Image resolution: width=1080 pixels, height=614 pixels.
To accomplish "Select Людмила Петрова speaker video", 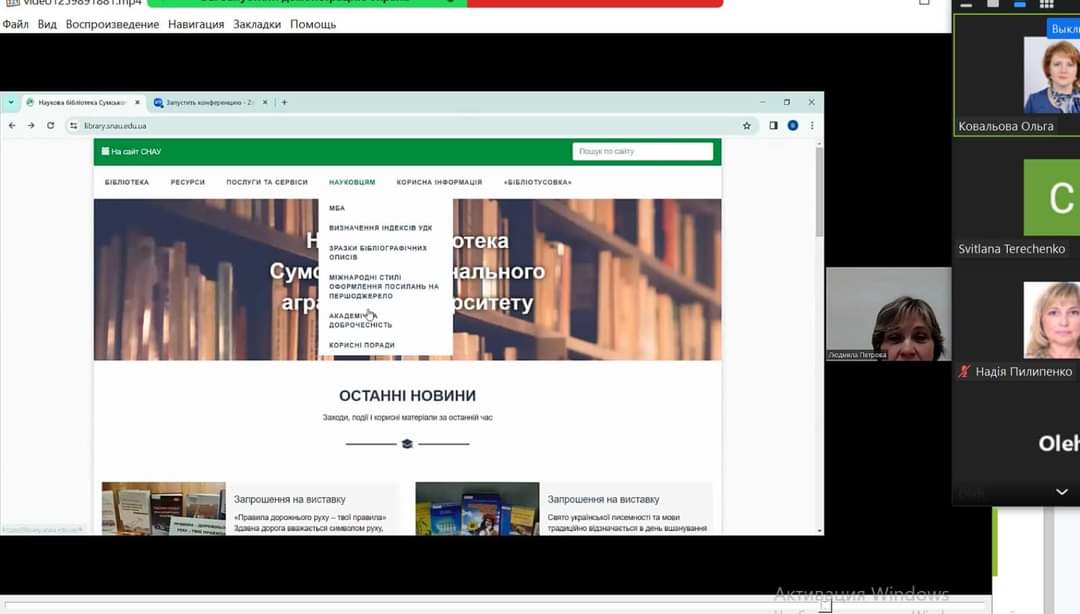I will click(x=889, y=314).
